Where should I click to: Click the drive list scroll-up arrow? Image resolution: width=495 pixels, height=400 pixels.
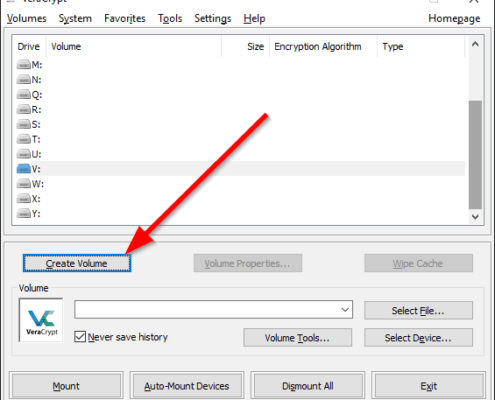coord(475,44)
